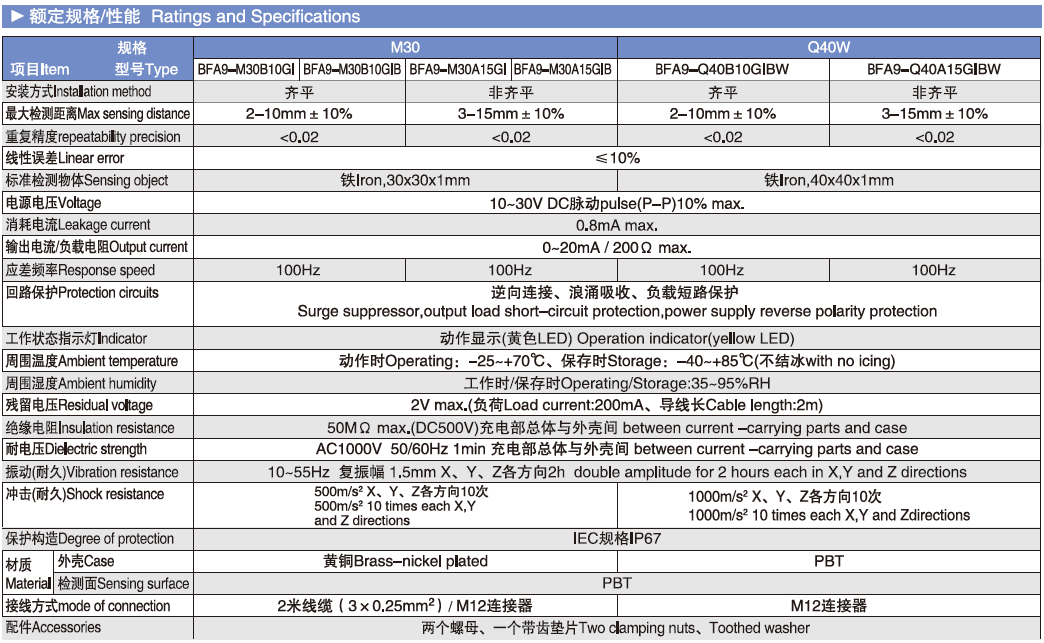Click the Max sensing distance row label
This screenshot has height=643, width=1044.
pyautogui.click(x=97, y=114)
